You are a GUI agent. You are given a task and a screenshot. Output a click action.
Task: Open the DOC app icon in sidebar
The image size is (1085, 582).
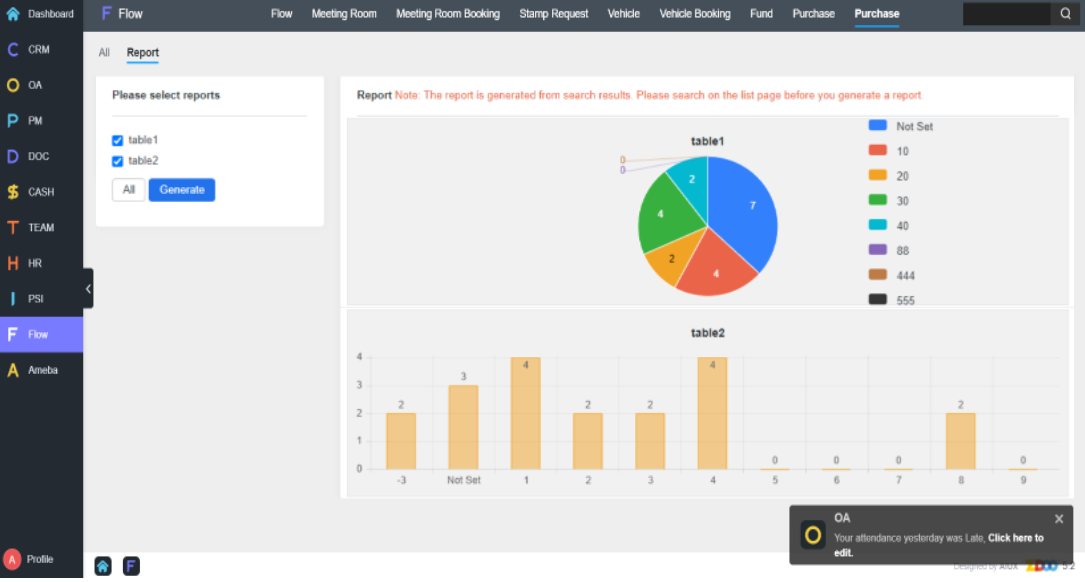[x=13, y=157]
